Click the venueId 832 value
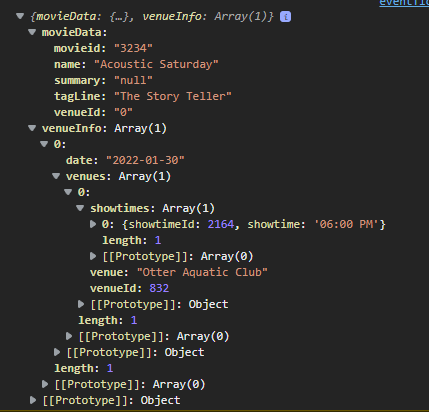The image size is (429, 412). click(x=159, y=288)
